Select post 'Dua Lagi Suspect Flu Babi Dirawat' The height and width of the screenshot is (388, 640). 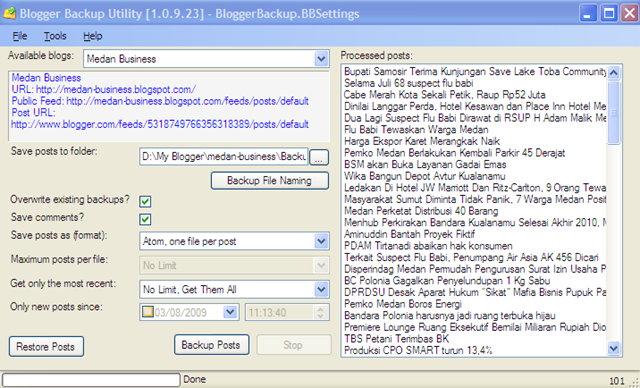475,118
